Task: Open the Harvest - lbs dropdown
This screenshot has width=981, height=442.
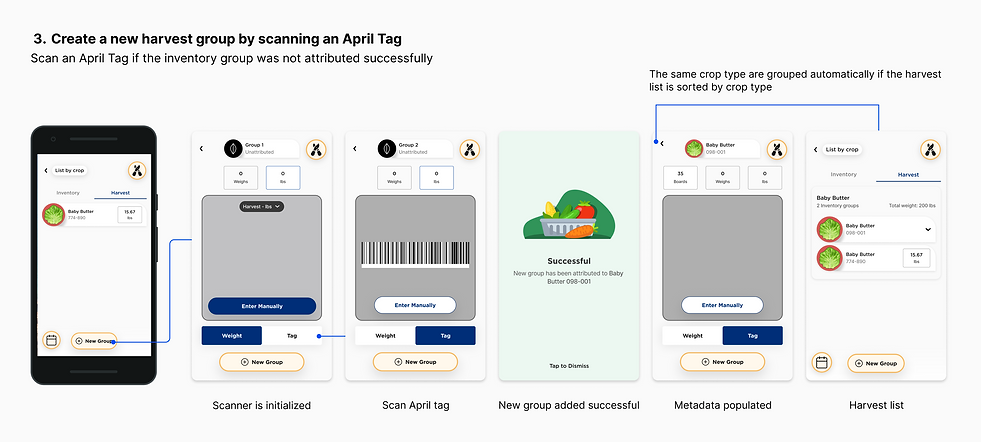Action: click(262, 206)
